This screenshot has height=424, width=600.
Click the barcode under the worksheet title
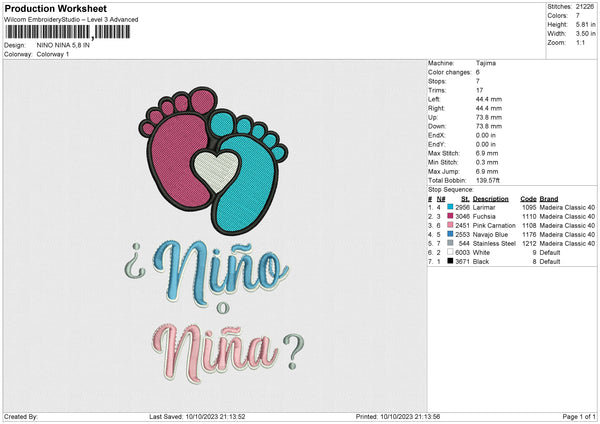click(68, 32)
